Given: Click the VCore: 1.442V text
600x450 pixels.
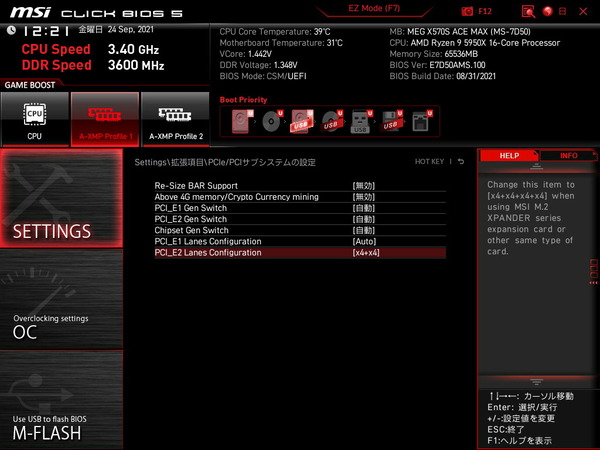Looking at the screenshot, I should 246,54.
